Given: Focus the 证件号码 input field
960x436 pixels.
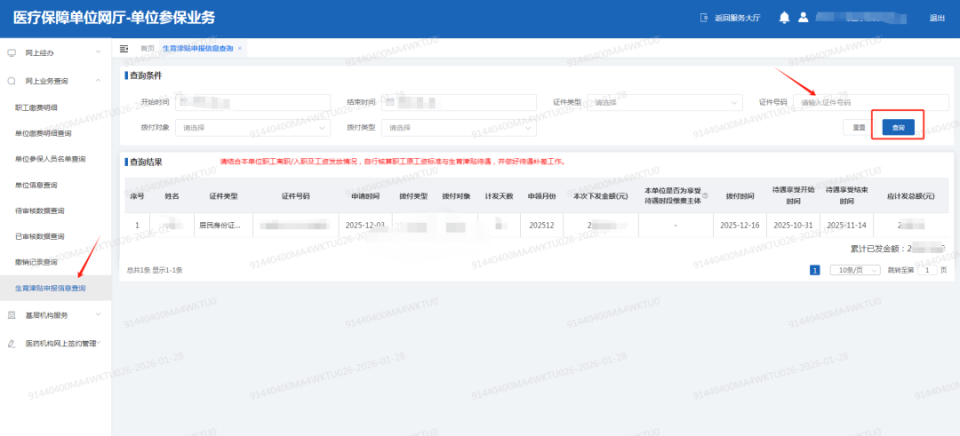Looking at the screenshot, I should pos(871,103).
